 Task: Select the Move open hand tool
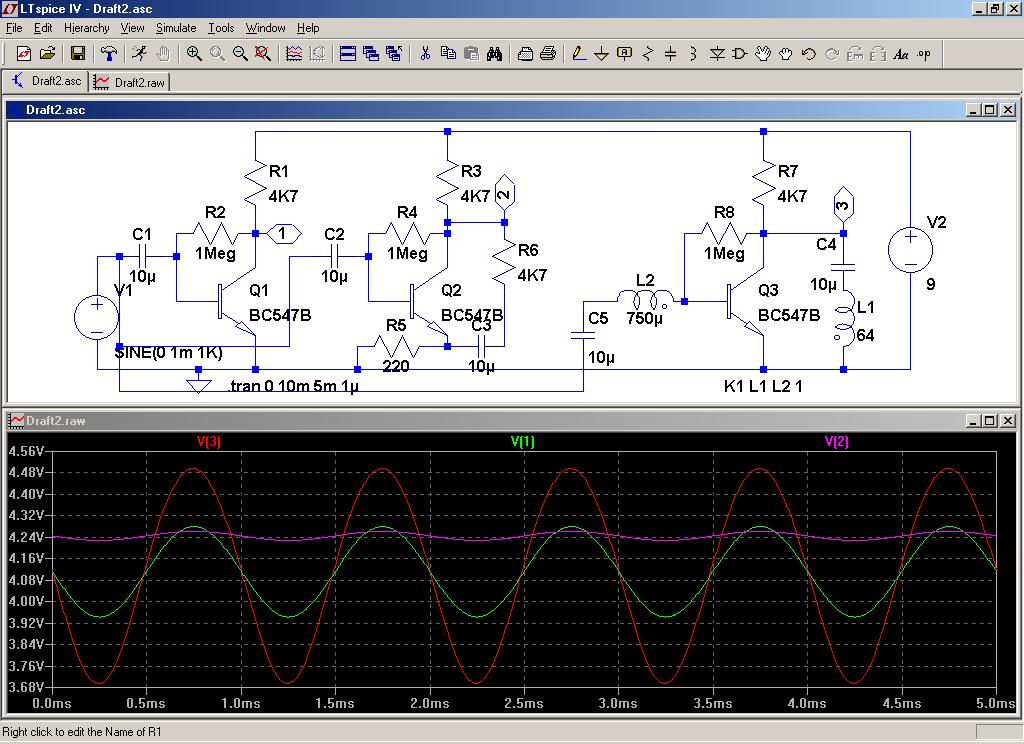point(763,54)
